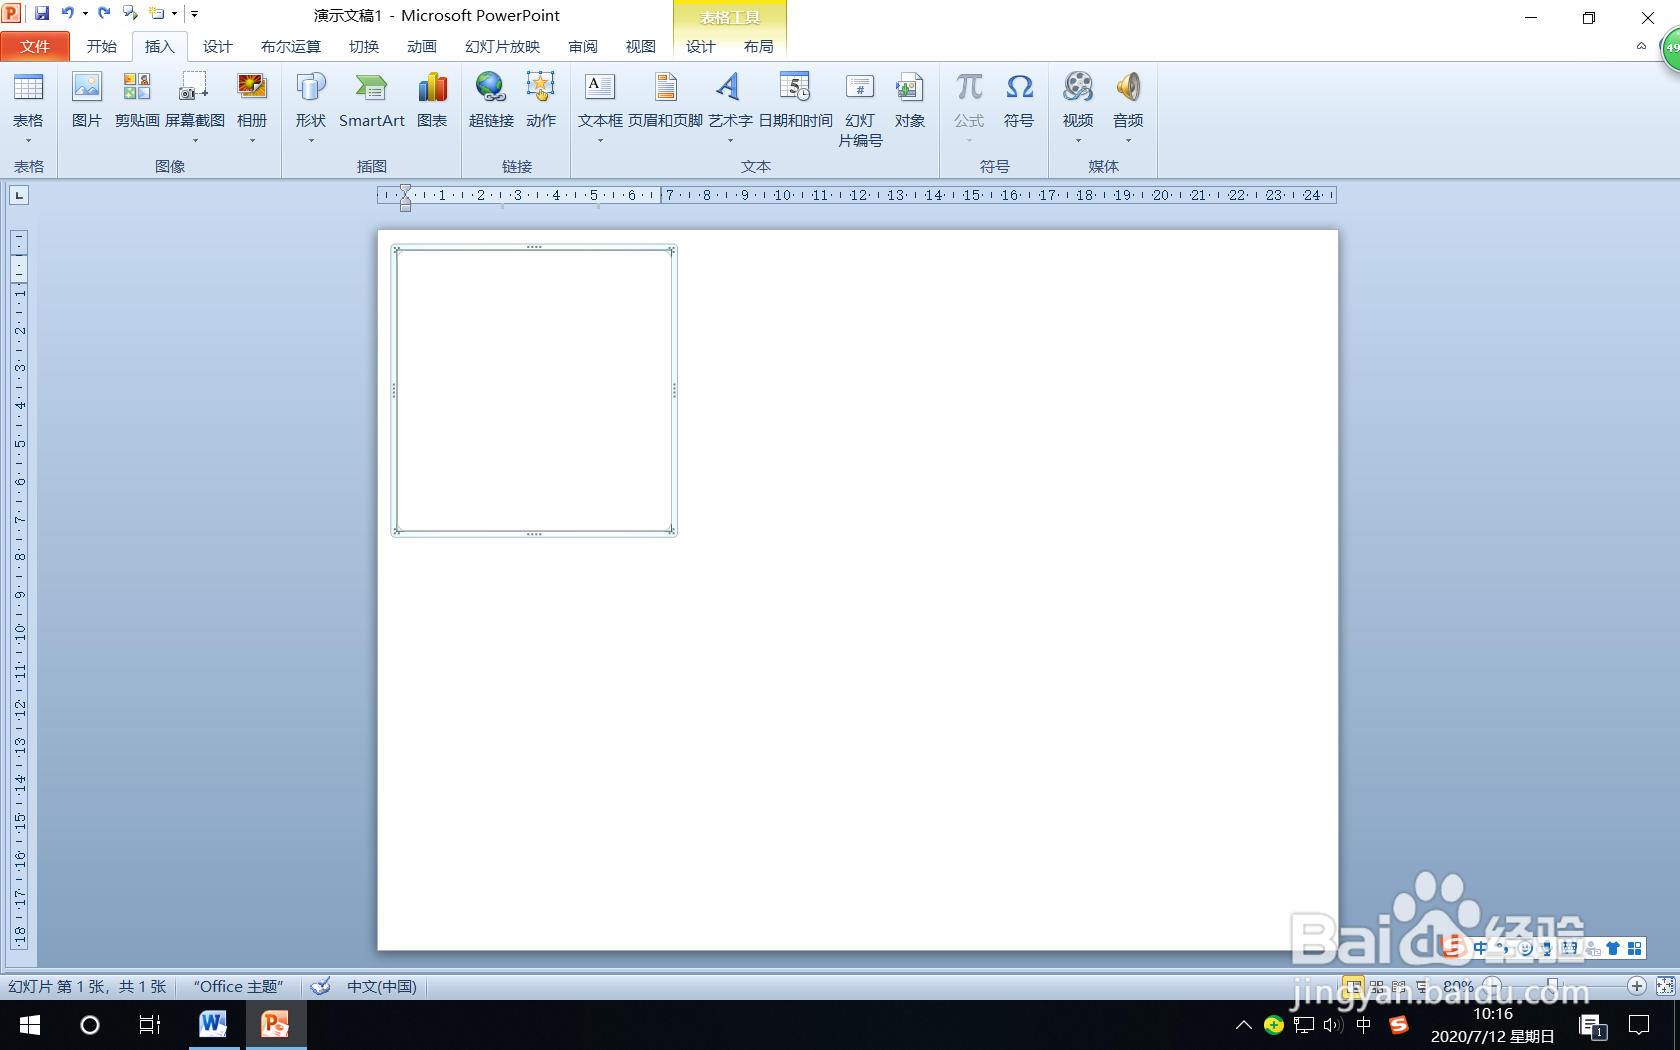
Task: Open 剪贴画 clip art pane
Action: [x=137, y=100]
